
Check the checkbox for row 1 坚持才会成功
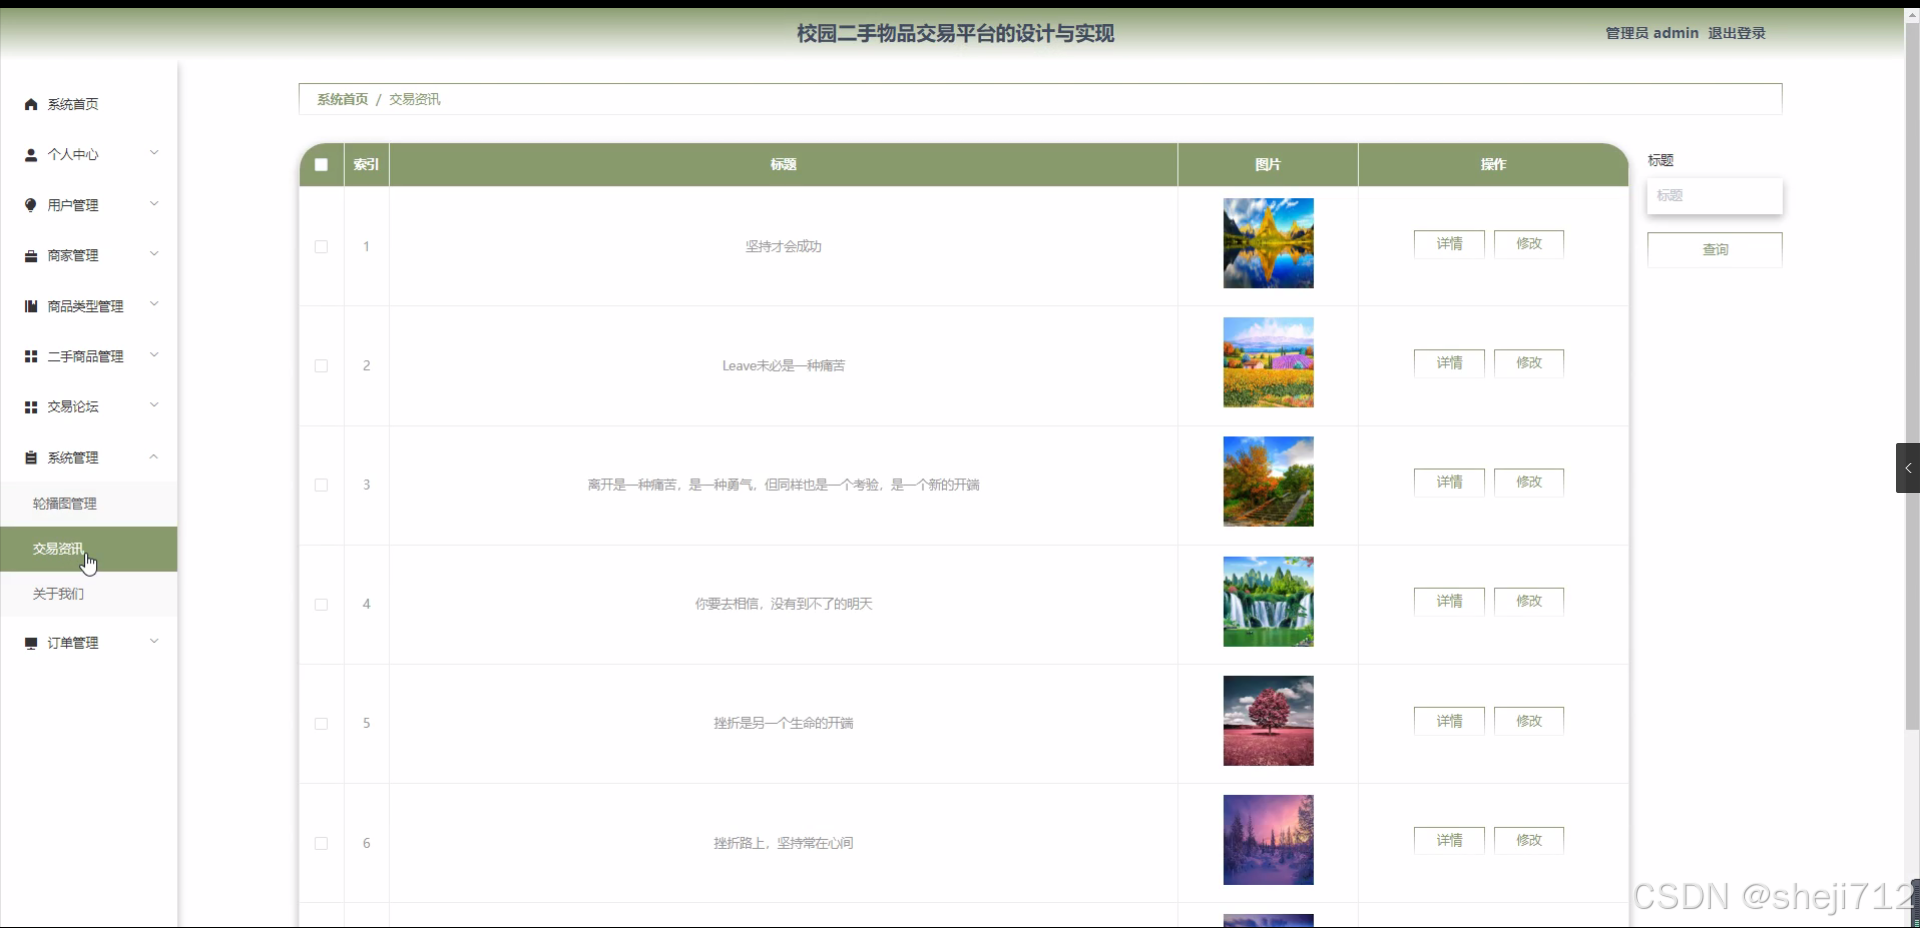point(321,246)
